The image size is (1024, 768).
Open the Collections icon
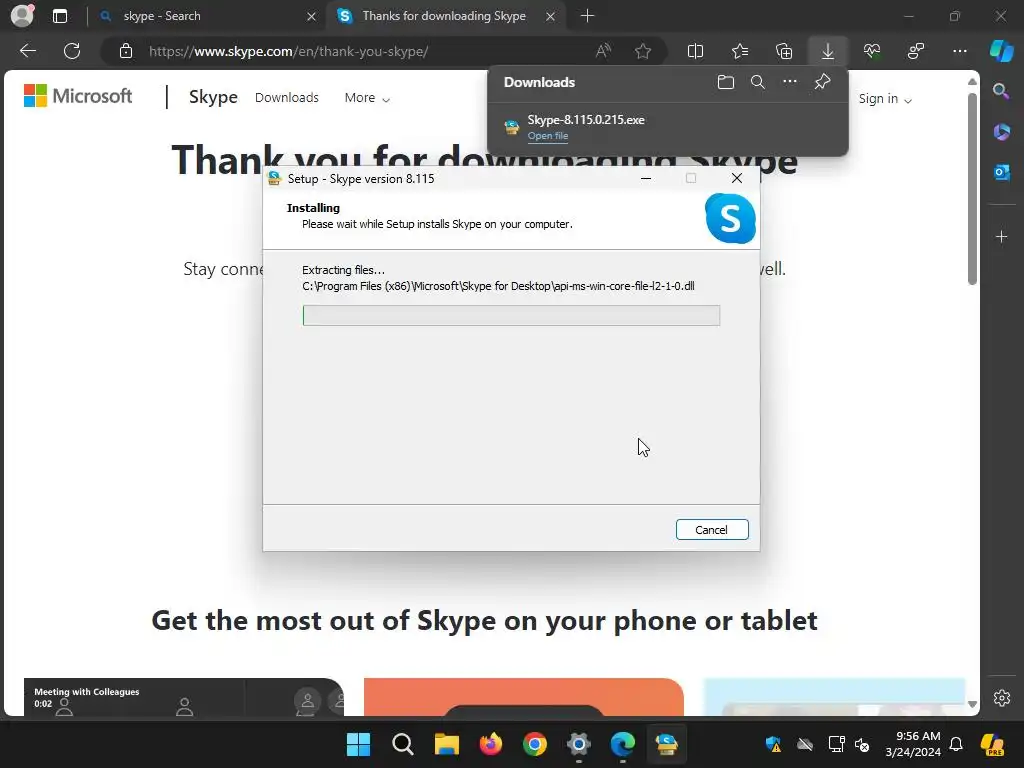[784, 51]
